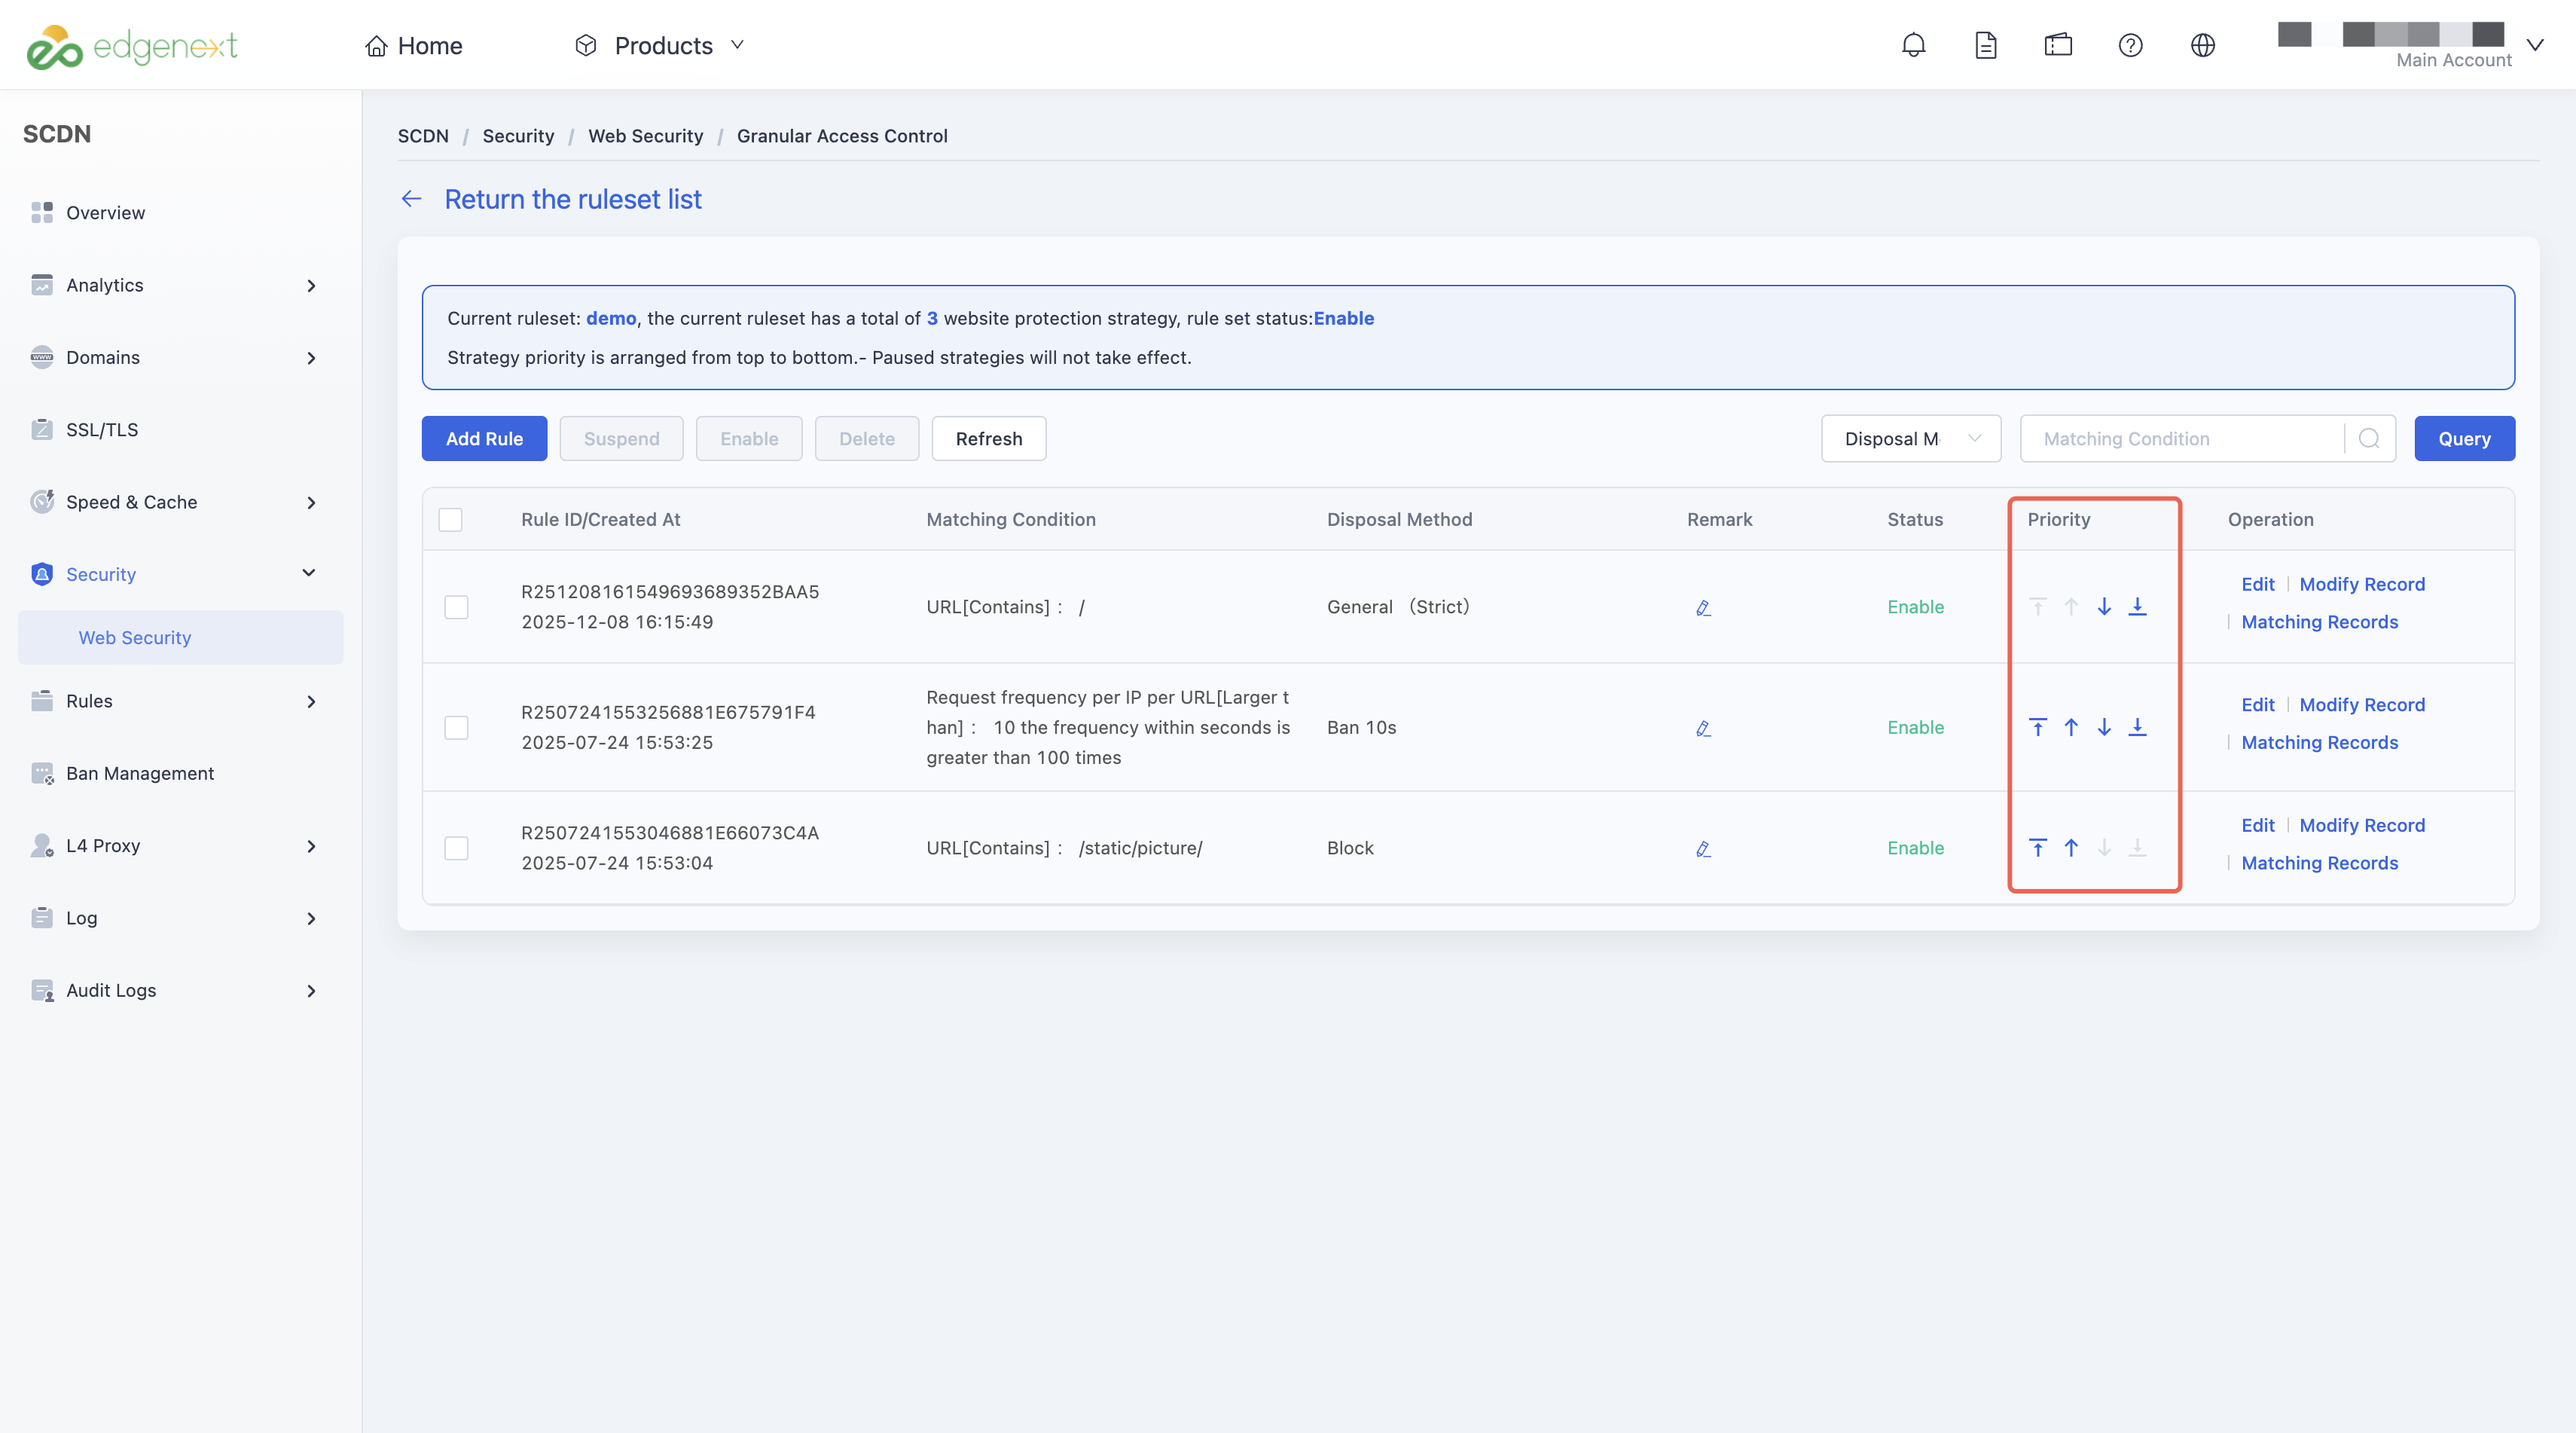Click Web Security in the breadcrumb
Screen dimensions: 2576x1433
645,136
